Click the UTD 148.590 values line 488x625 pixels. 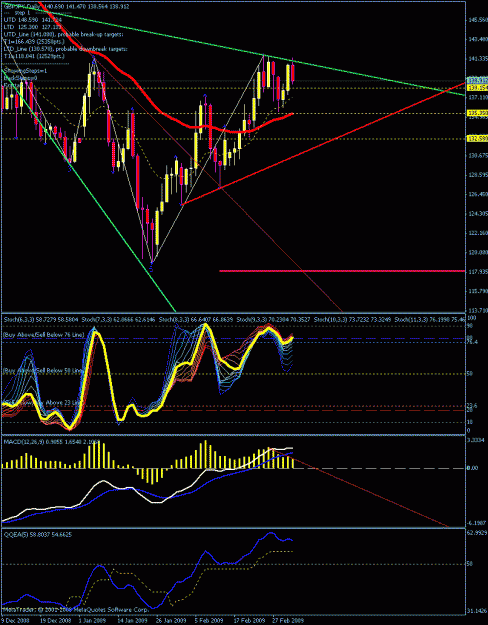[x=33, y=20]
